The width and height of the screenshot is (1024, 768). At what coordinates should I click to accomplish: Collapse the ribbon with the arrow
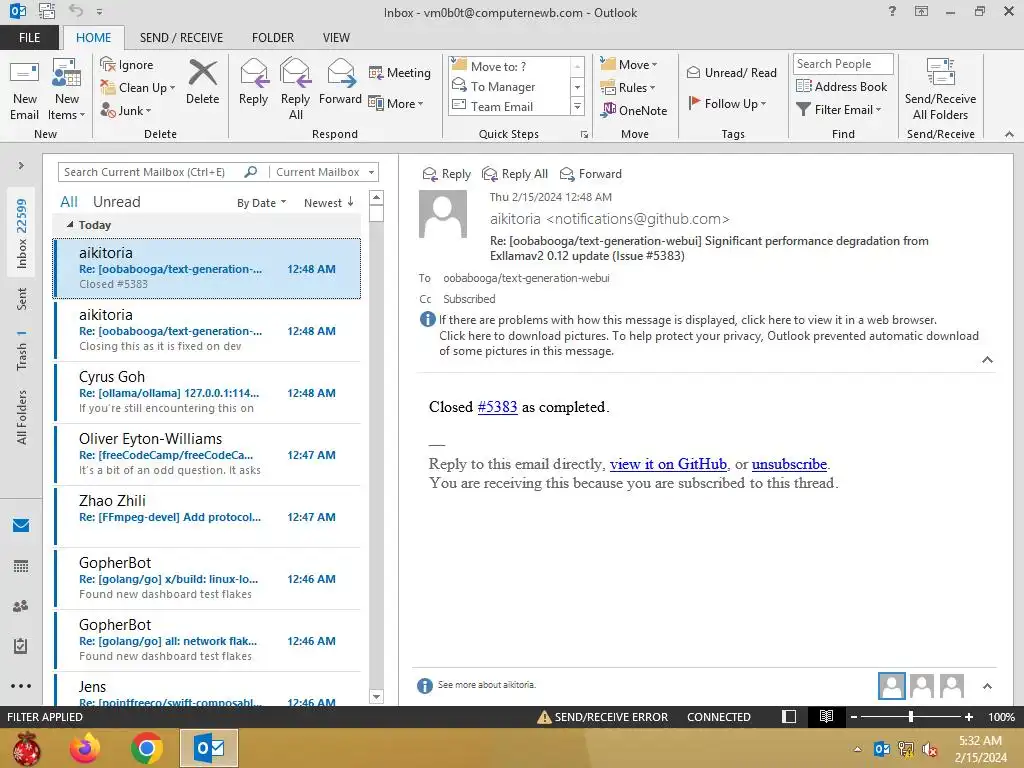point(1009,135)
